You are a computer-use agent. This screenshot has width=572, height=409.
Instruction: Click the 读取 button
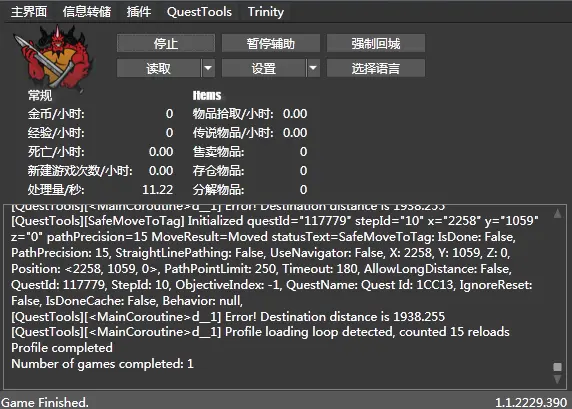click(159, 68)
